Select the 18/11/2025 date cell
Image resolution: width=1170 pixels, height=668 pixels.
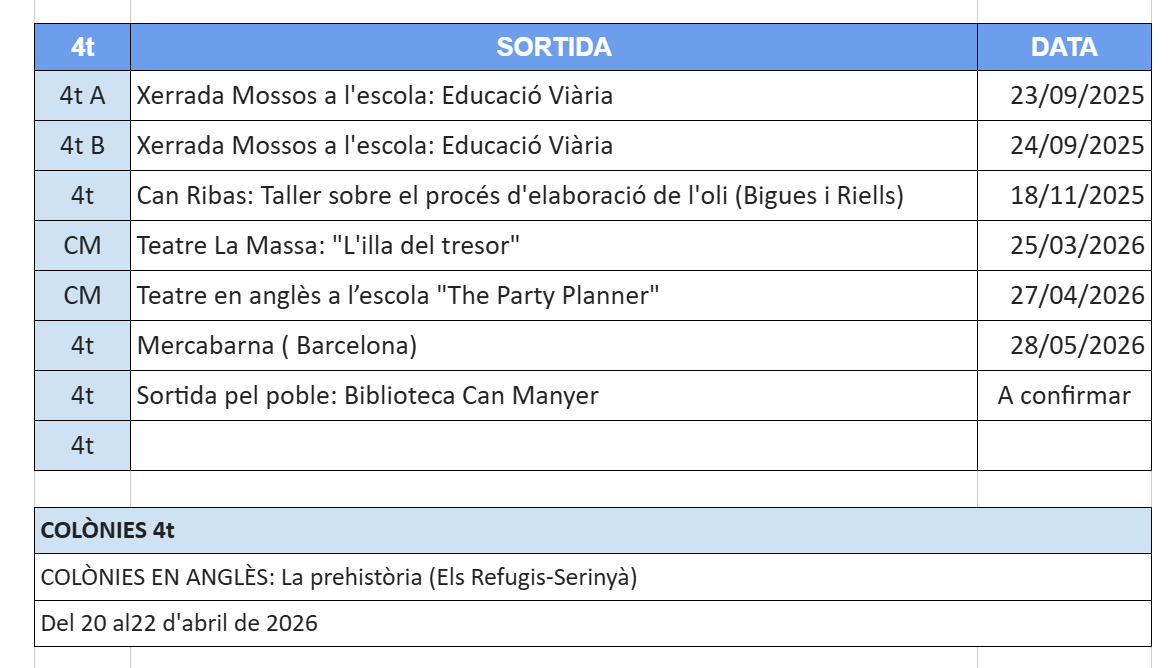1064,196
